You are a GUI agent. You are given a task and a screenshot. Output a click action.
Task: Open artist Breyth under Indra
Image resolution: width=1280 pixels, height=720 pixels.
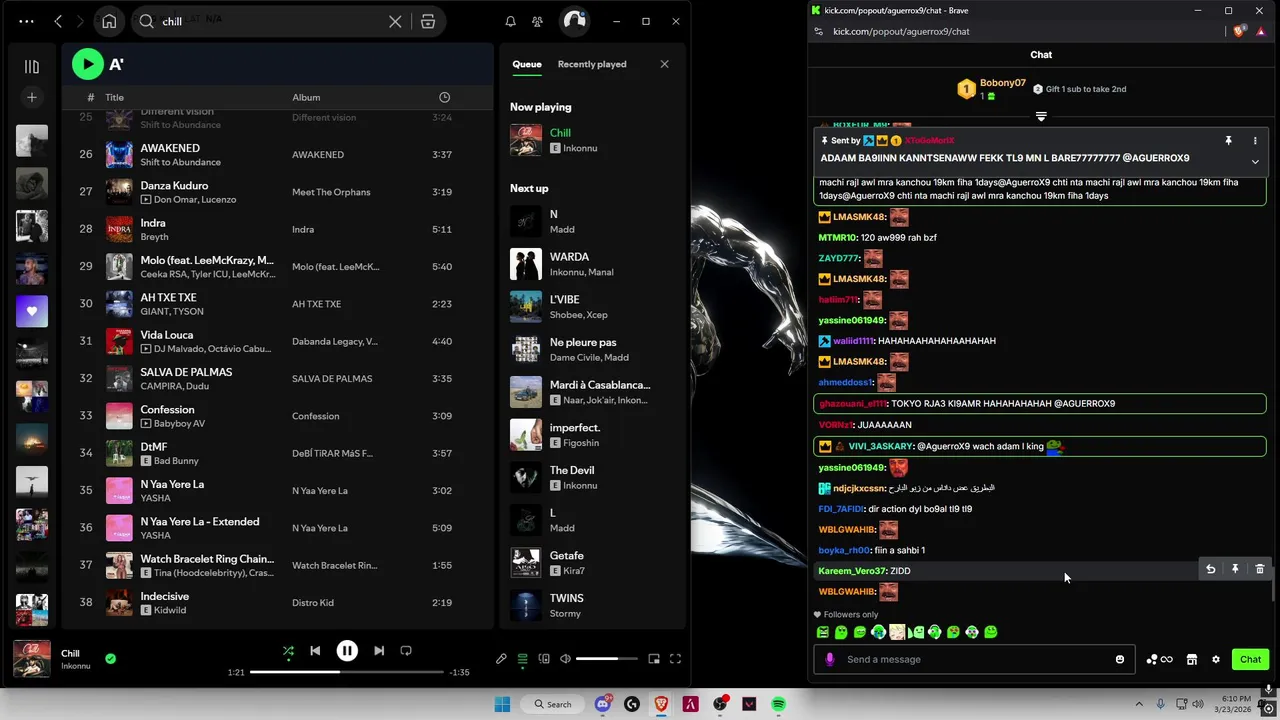coord(154,237)
